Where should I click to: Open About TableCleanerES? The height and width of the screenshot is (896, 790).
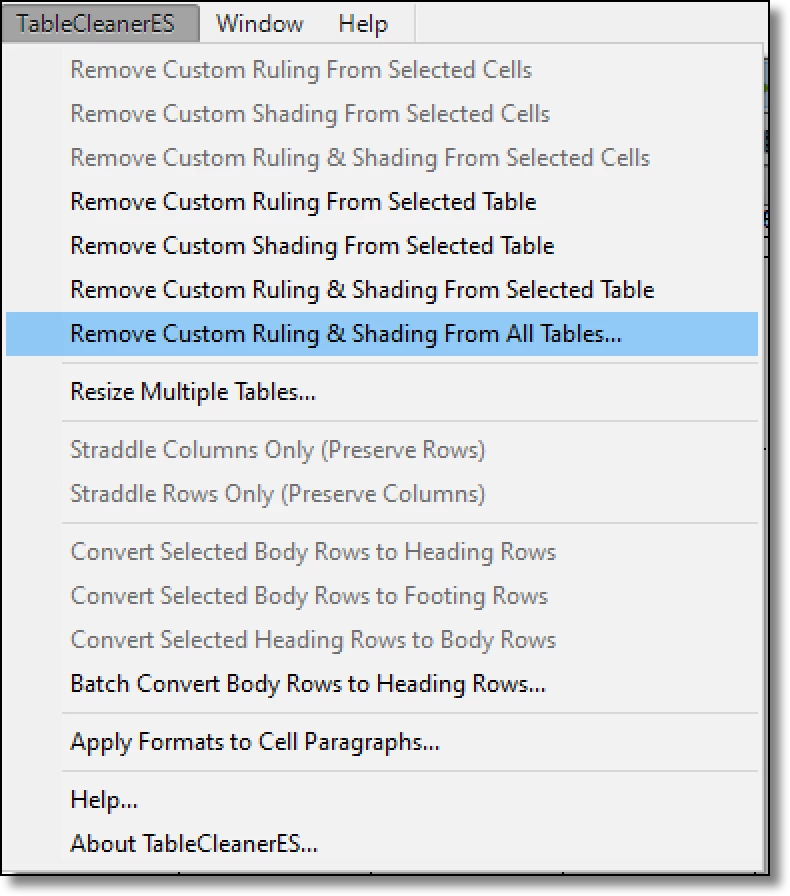[382, 845]
